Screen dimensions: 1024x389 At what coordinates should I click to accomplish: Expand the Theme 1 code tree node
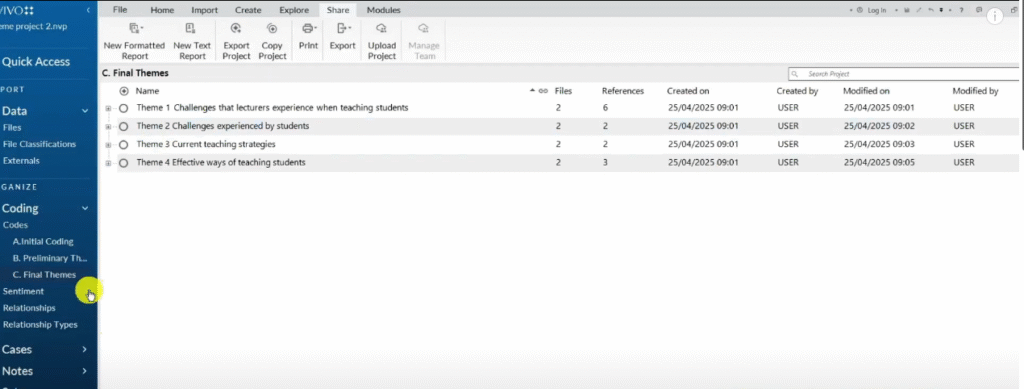coord(108,108)
